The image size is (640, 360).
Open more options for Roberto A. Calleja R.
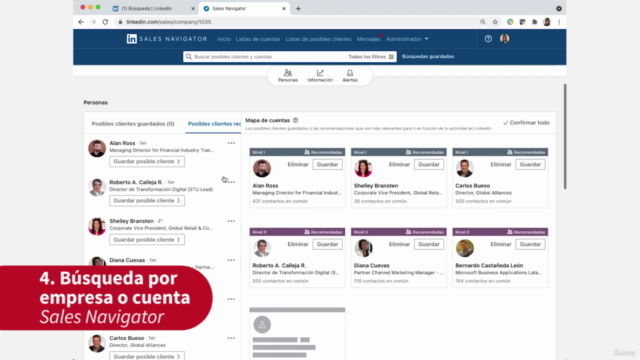[231, 182]
